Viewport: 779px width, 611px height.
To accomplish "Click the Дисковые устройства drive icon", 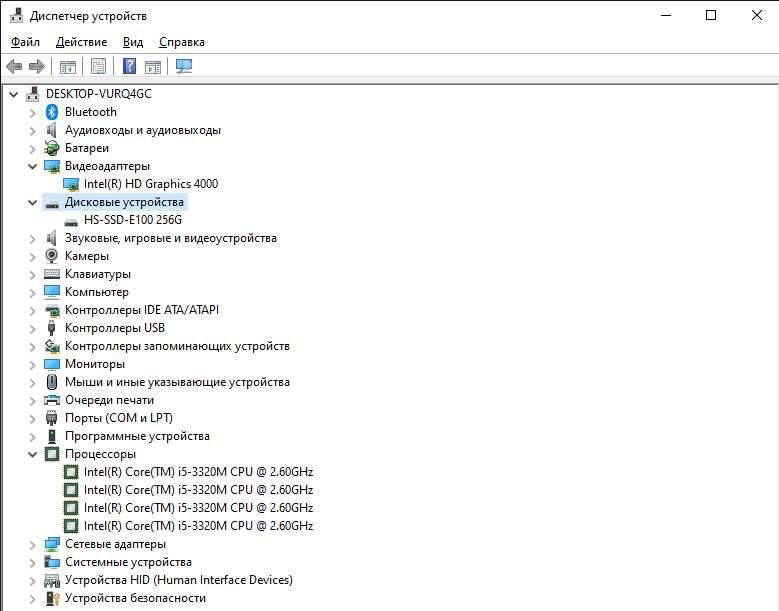I will [x=52, y=203].
